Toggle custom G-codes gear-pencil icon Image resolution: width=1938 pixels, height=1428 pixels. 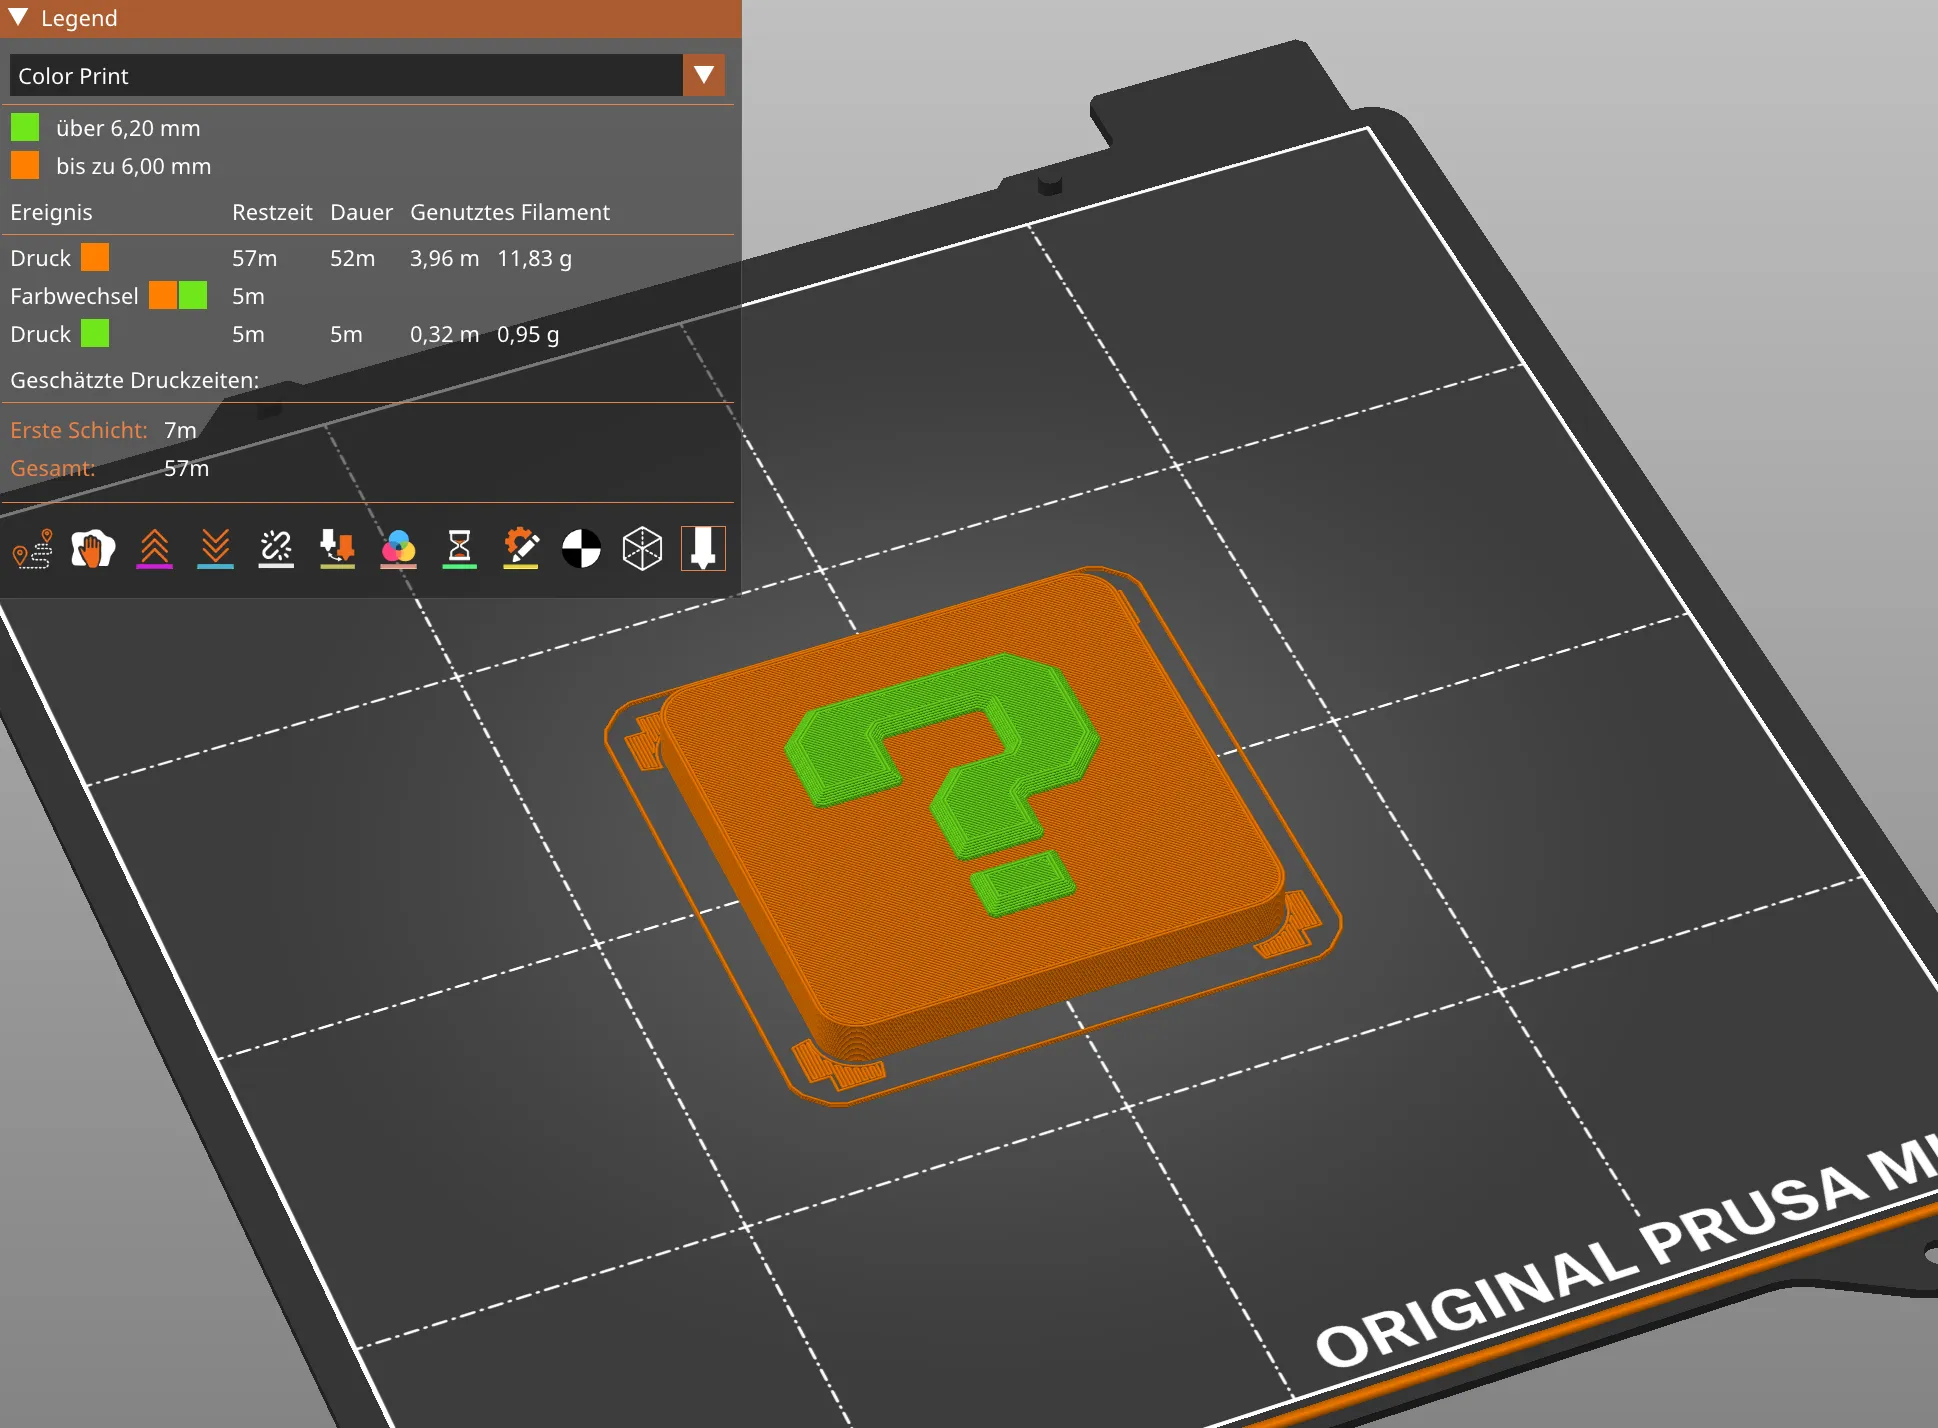tap(520, 549)
